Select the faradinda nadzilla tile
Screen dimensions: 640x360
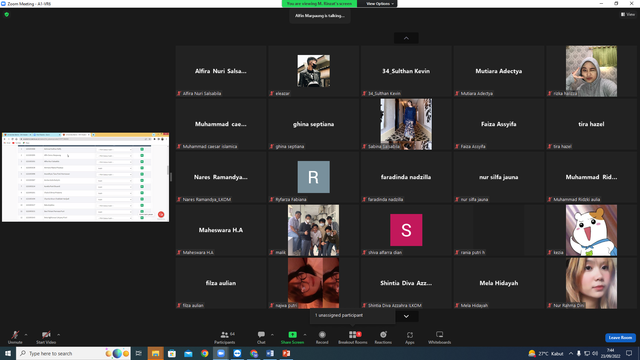406,177
